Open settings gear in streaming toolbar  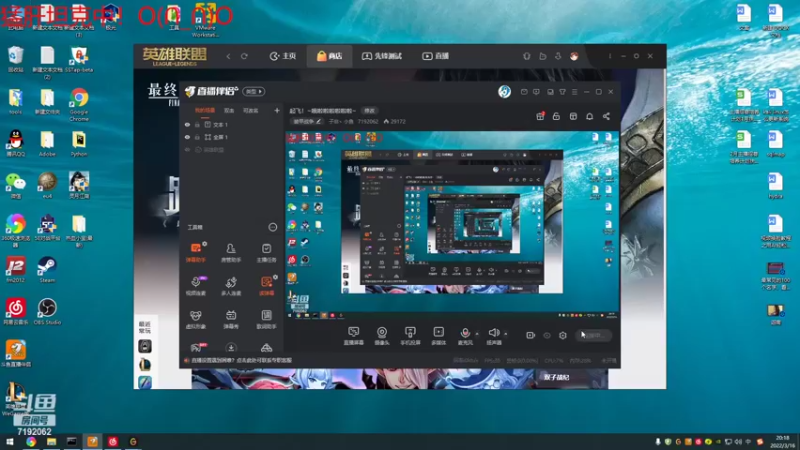(x=563, y=335)
